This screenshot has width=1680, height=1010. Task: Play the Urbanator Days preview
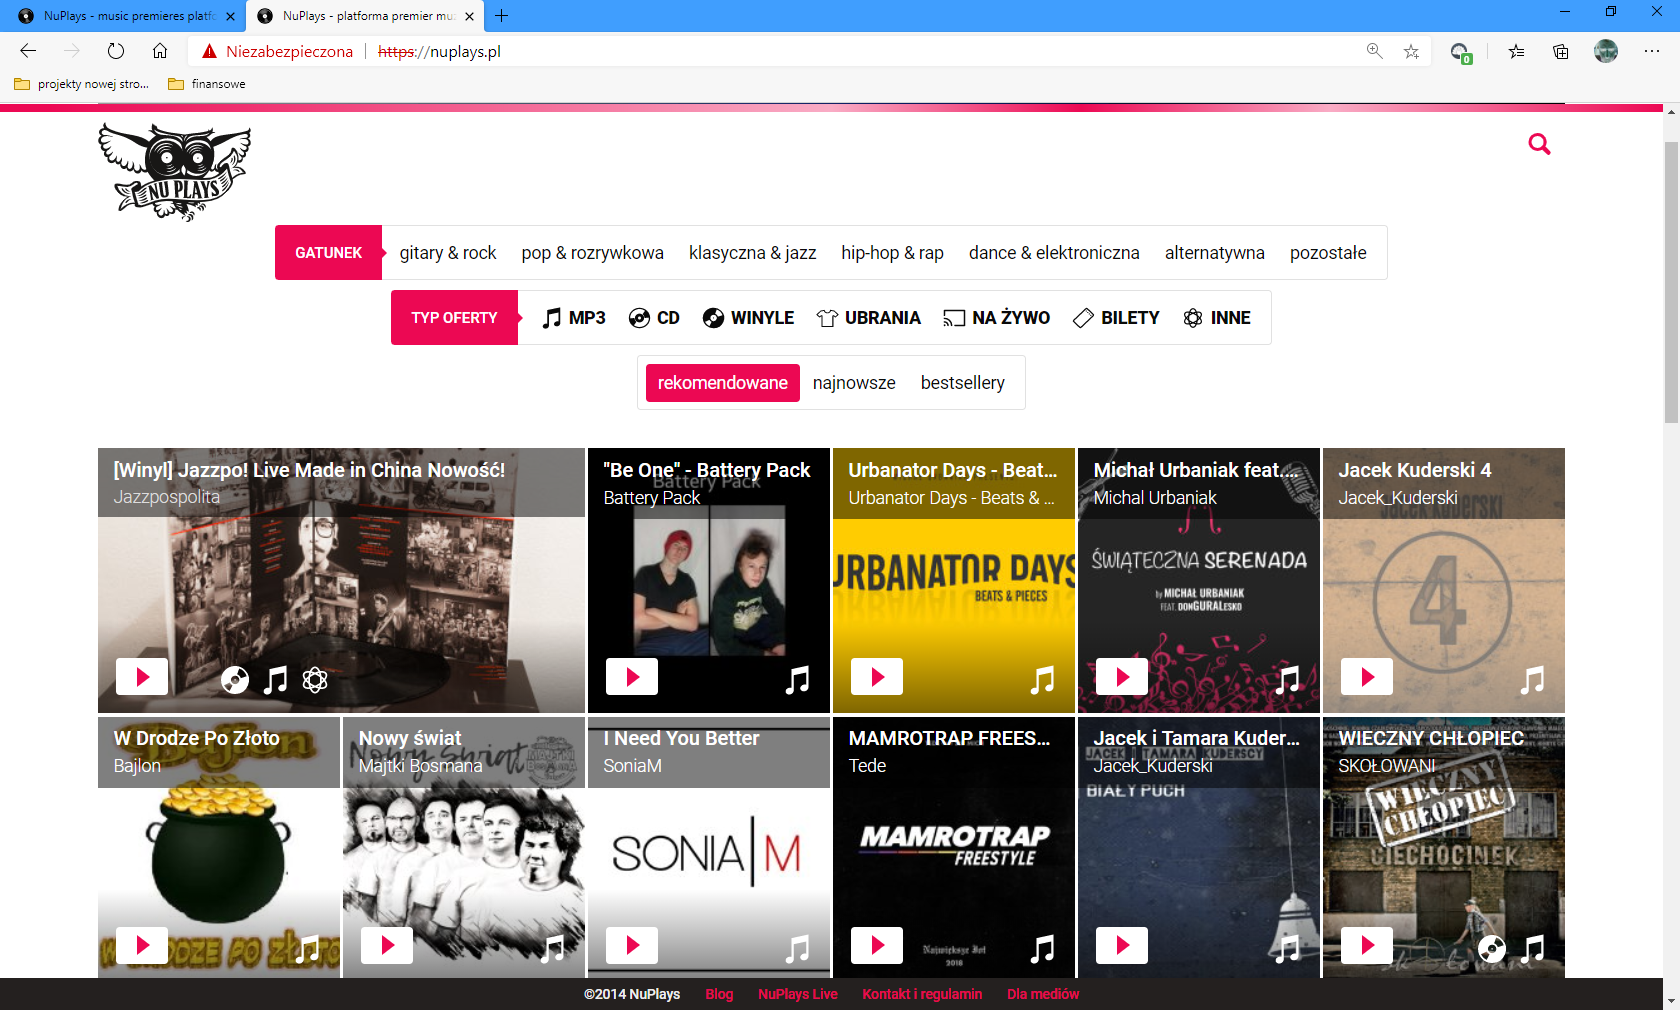877,677
